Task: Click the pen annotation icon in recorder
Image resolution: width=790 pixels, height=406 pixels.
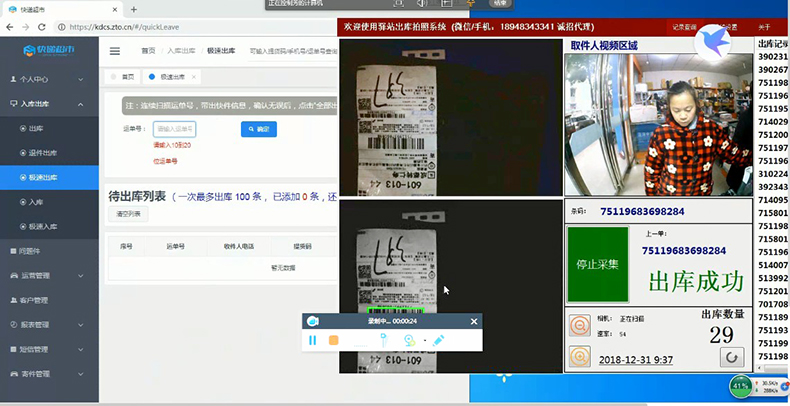Action: [438, 341]
